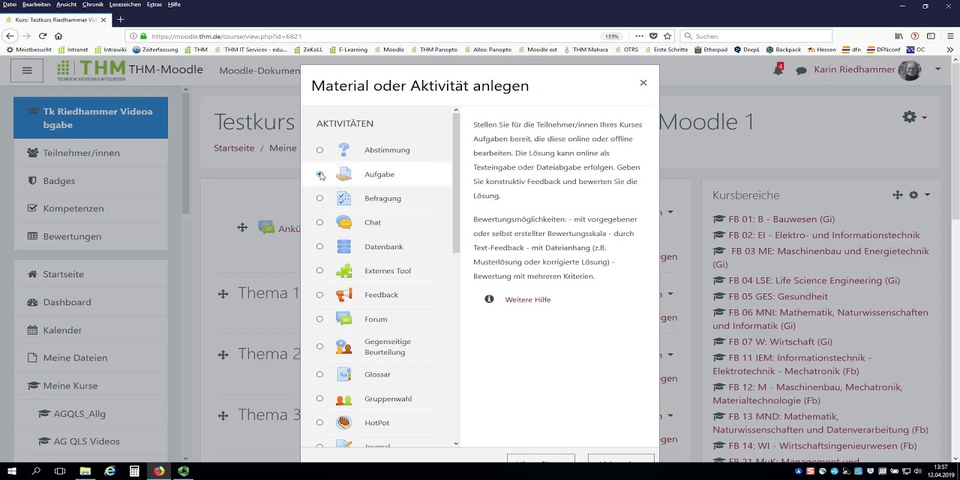Screen dimensions: 960x480
Task: Click the Aufgabe hand-with-paper icon
Action: 343,174
